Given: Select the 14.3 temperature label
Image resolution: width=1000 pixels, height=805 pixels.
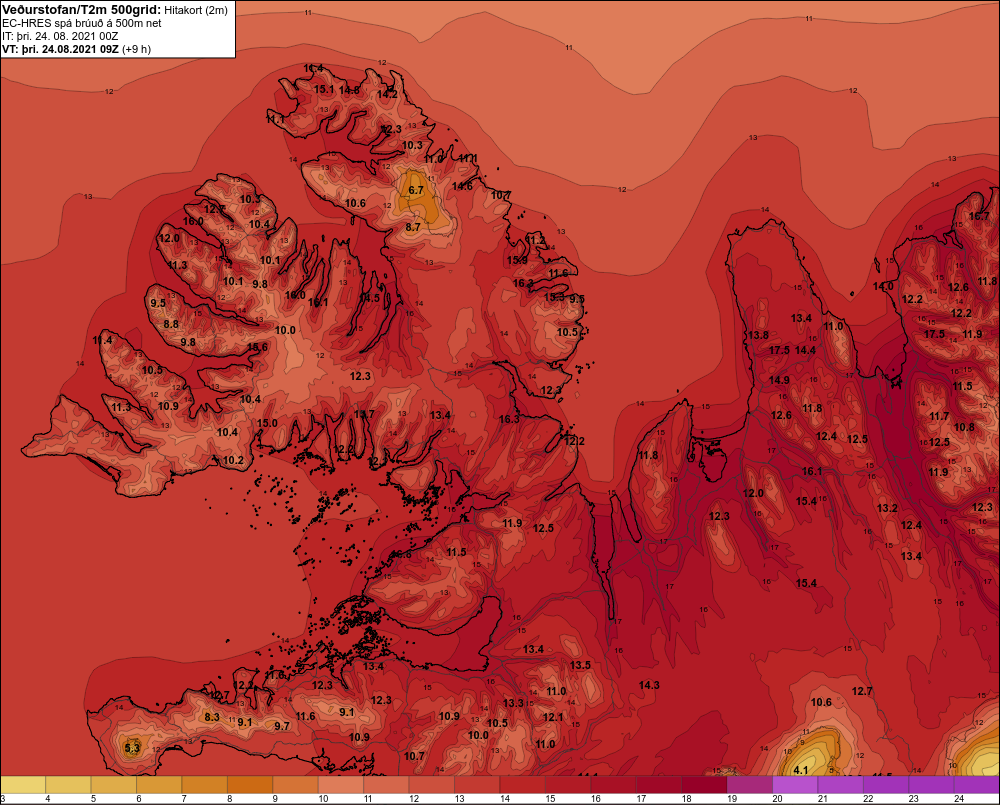Looking at the screenshot, I should [649, 685].
